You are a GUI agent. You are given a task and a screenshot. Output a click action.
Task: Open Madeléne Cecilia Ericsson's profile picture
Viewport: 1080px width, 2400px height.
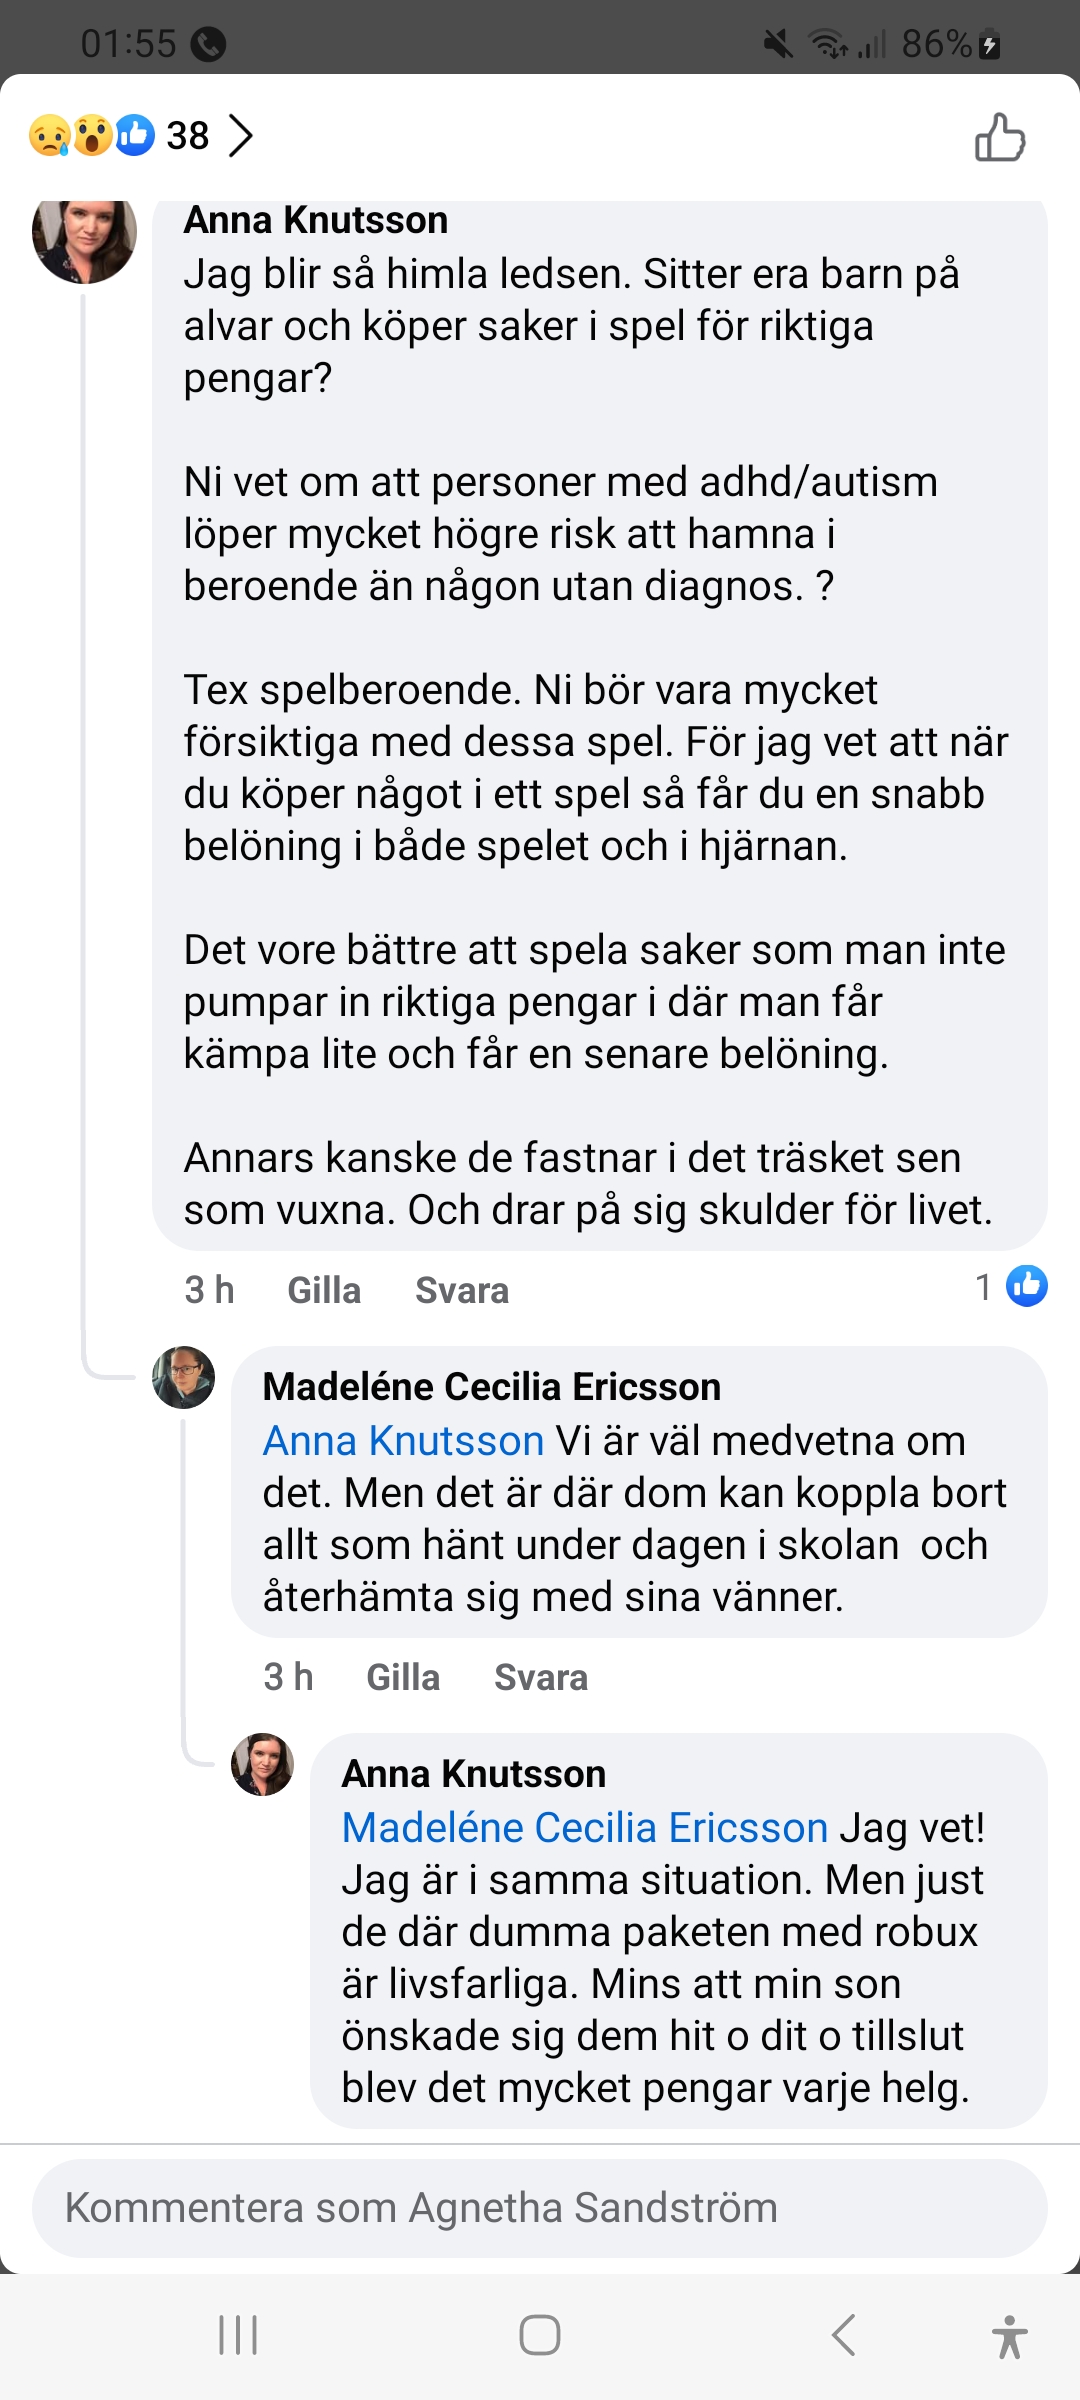pos(183,1378)
